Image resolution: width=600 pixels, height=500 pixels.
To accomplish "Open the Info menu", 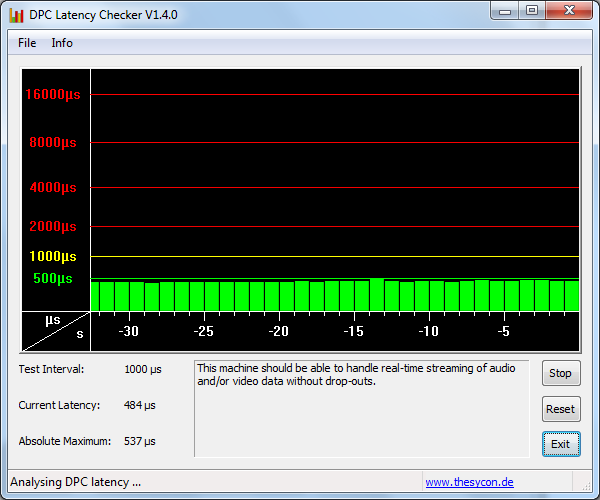I will coord(62,43).
